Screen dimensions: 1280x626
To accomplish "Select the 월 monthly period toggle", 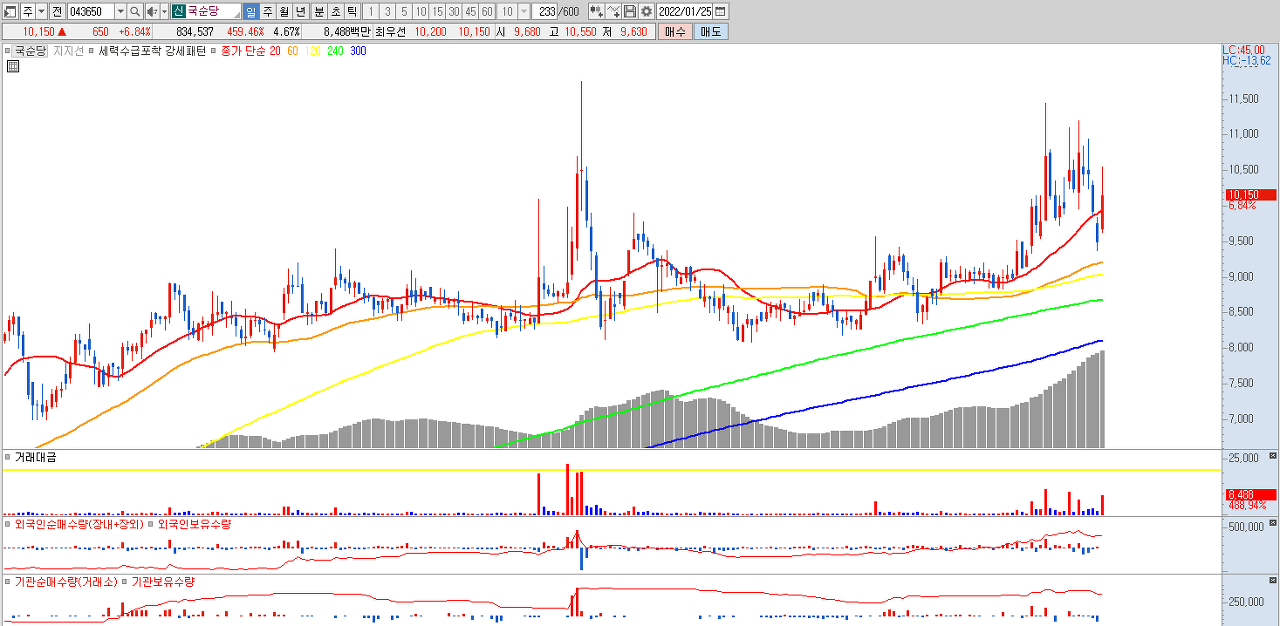I will [284, 11].
